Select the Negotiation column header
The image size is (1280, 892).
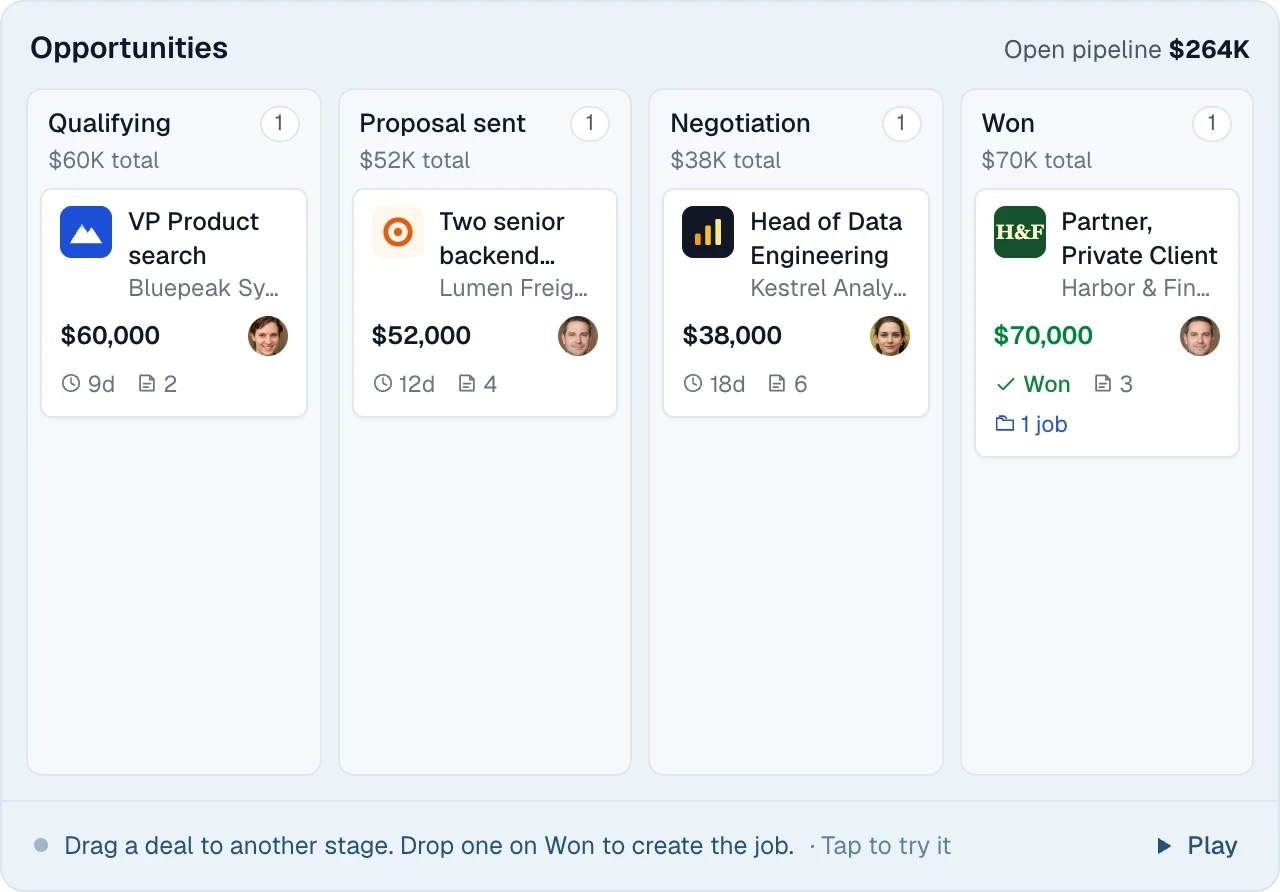point(741,123)
